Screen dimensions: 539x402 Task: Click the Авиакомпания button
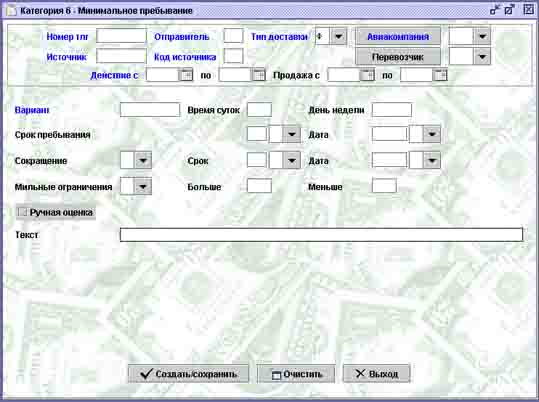point(398,36)
